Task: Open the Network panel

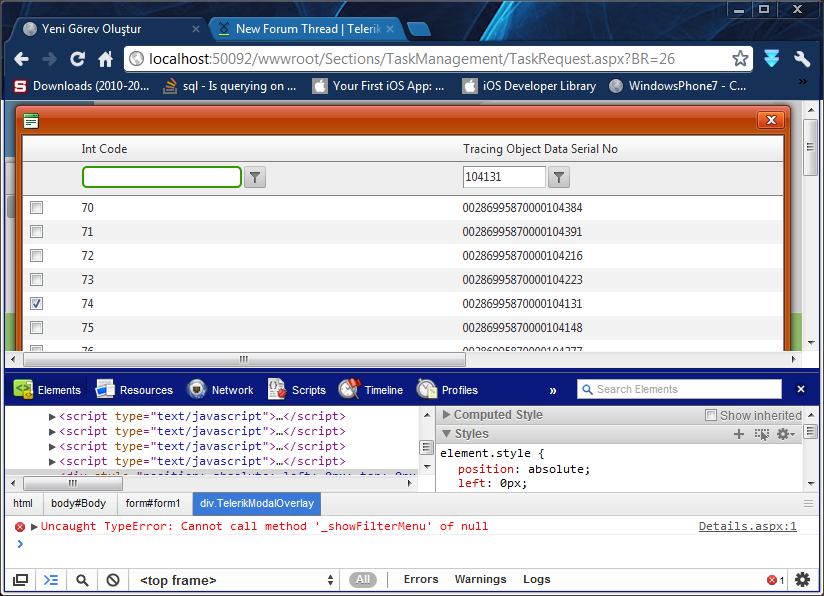Action: [220, 390]
